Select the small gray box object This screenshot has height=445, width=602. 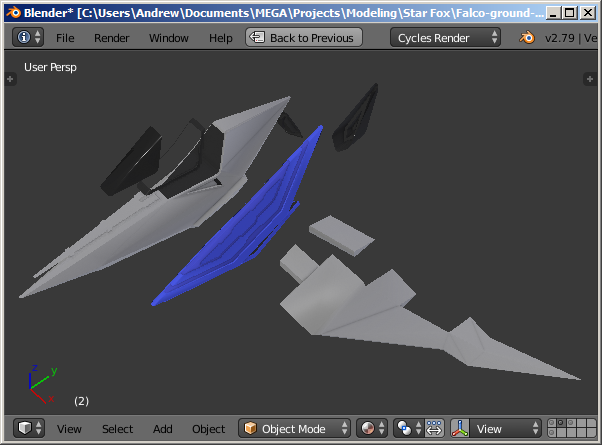click(x=341, y=235)
